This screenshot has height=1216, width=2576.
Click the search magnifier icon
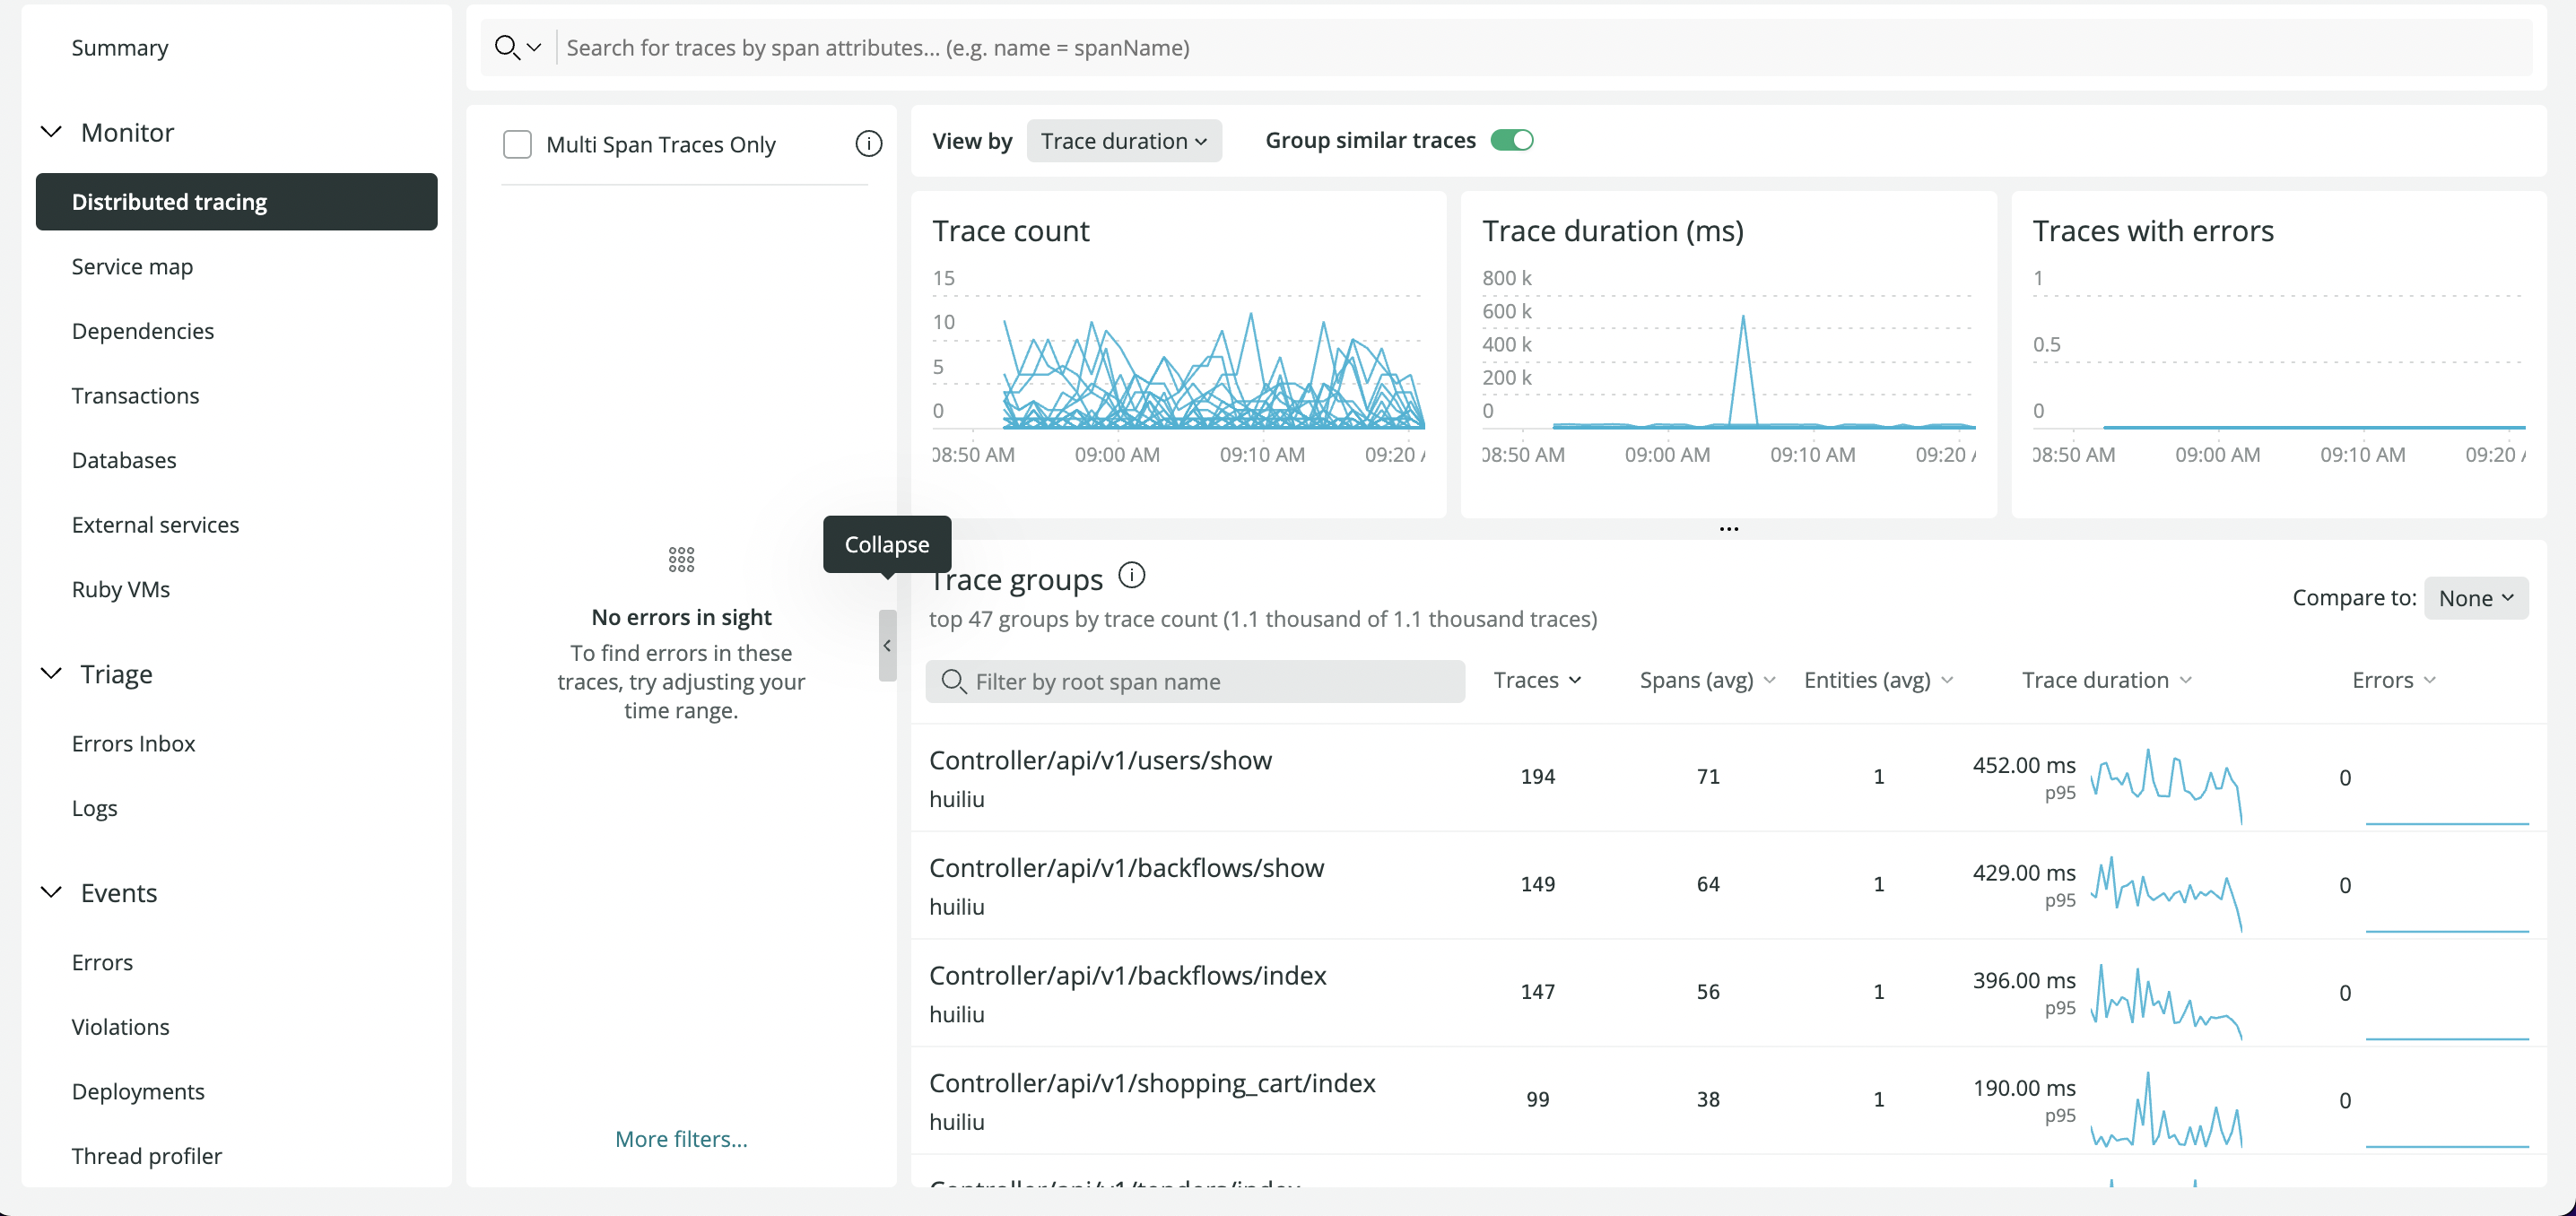point(507,47)
